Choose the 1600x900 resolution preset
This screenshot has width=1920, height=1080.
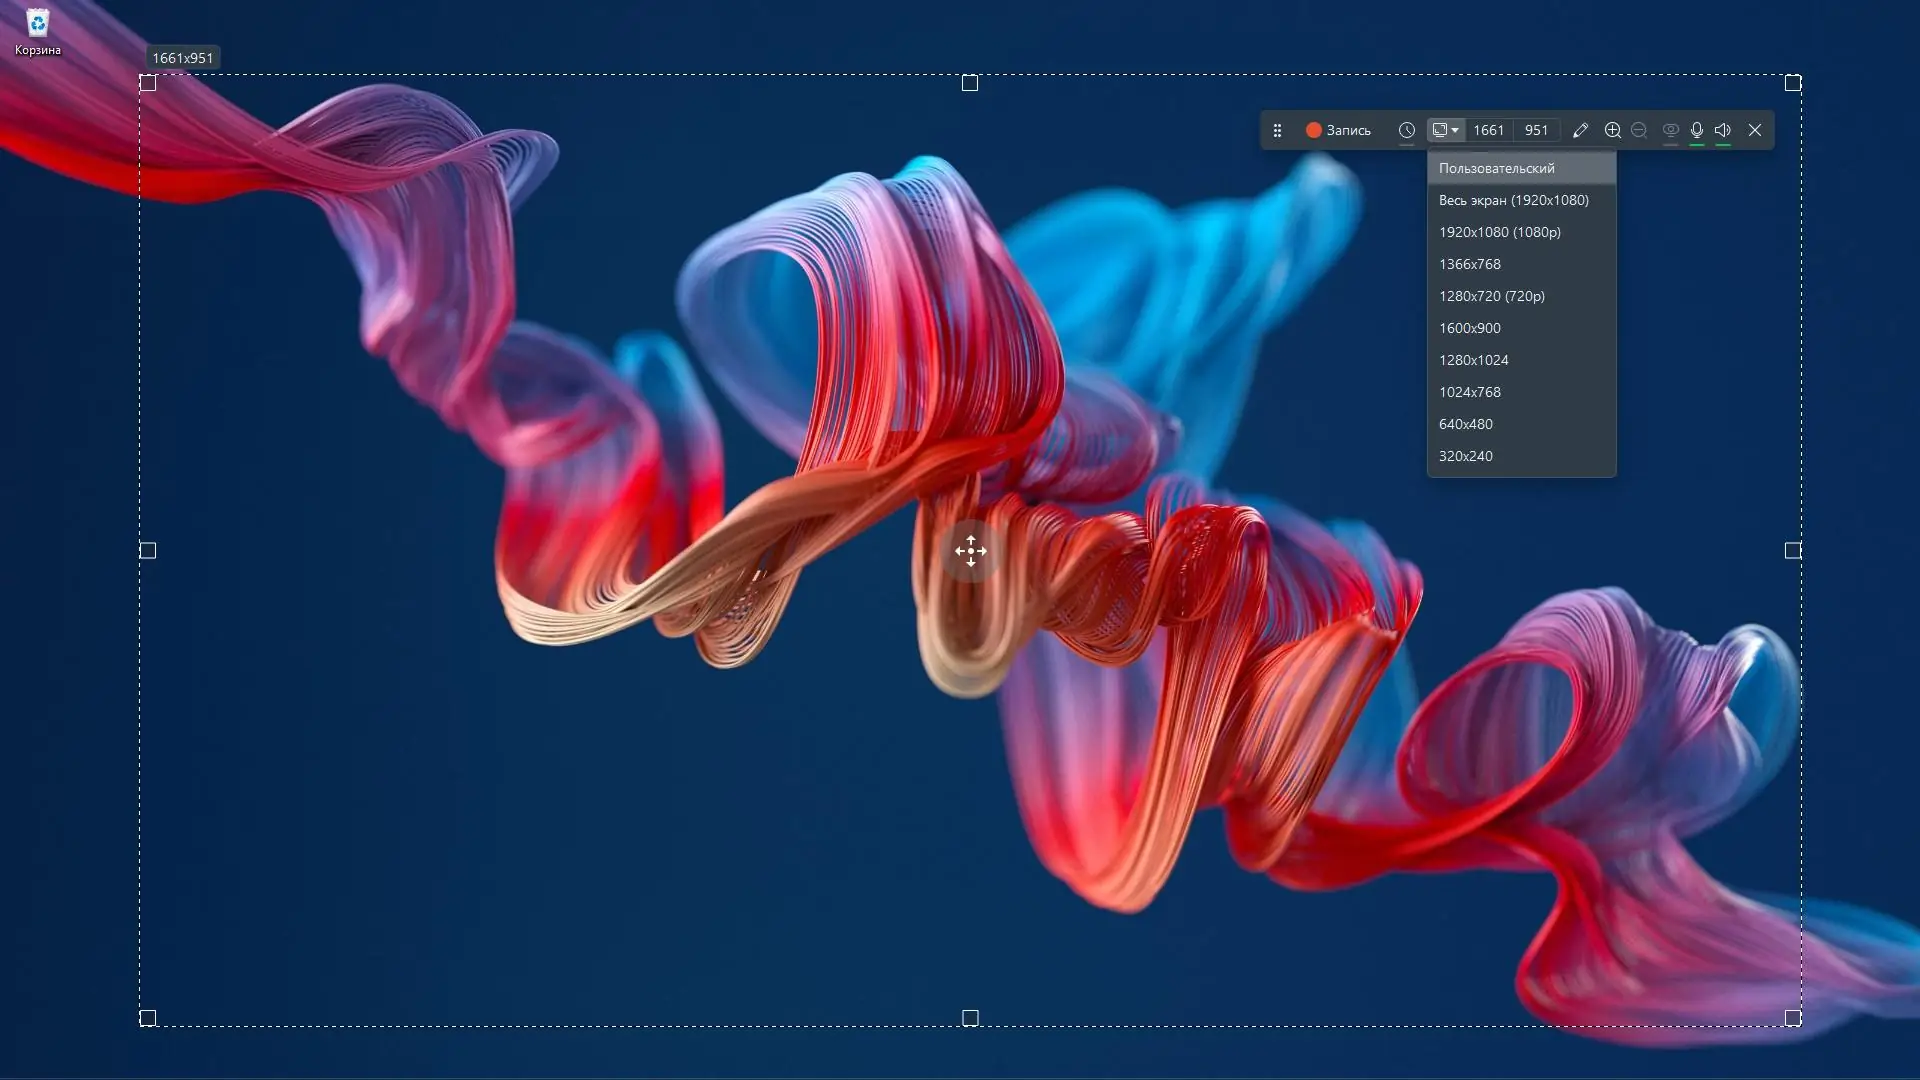tap(1469, 328)
